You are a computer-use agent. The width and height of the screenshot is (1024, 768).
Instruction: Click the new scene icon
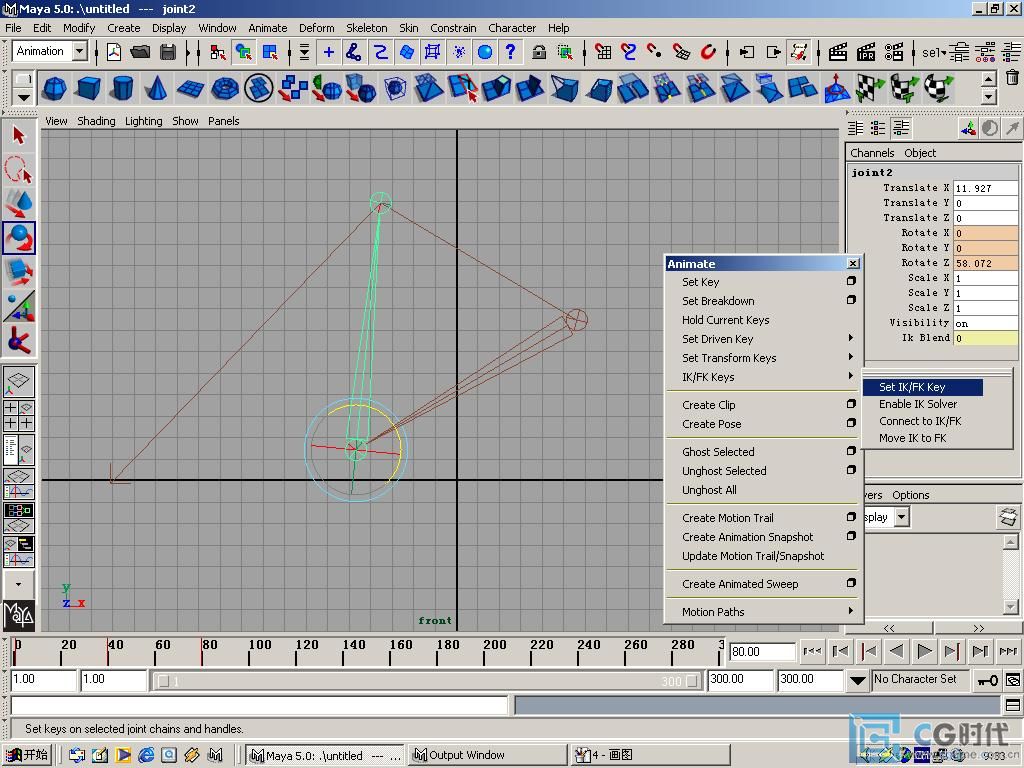[114, 52]
